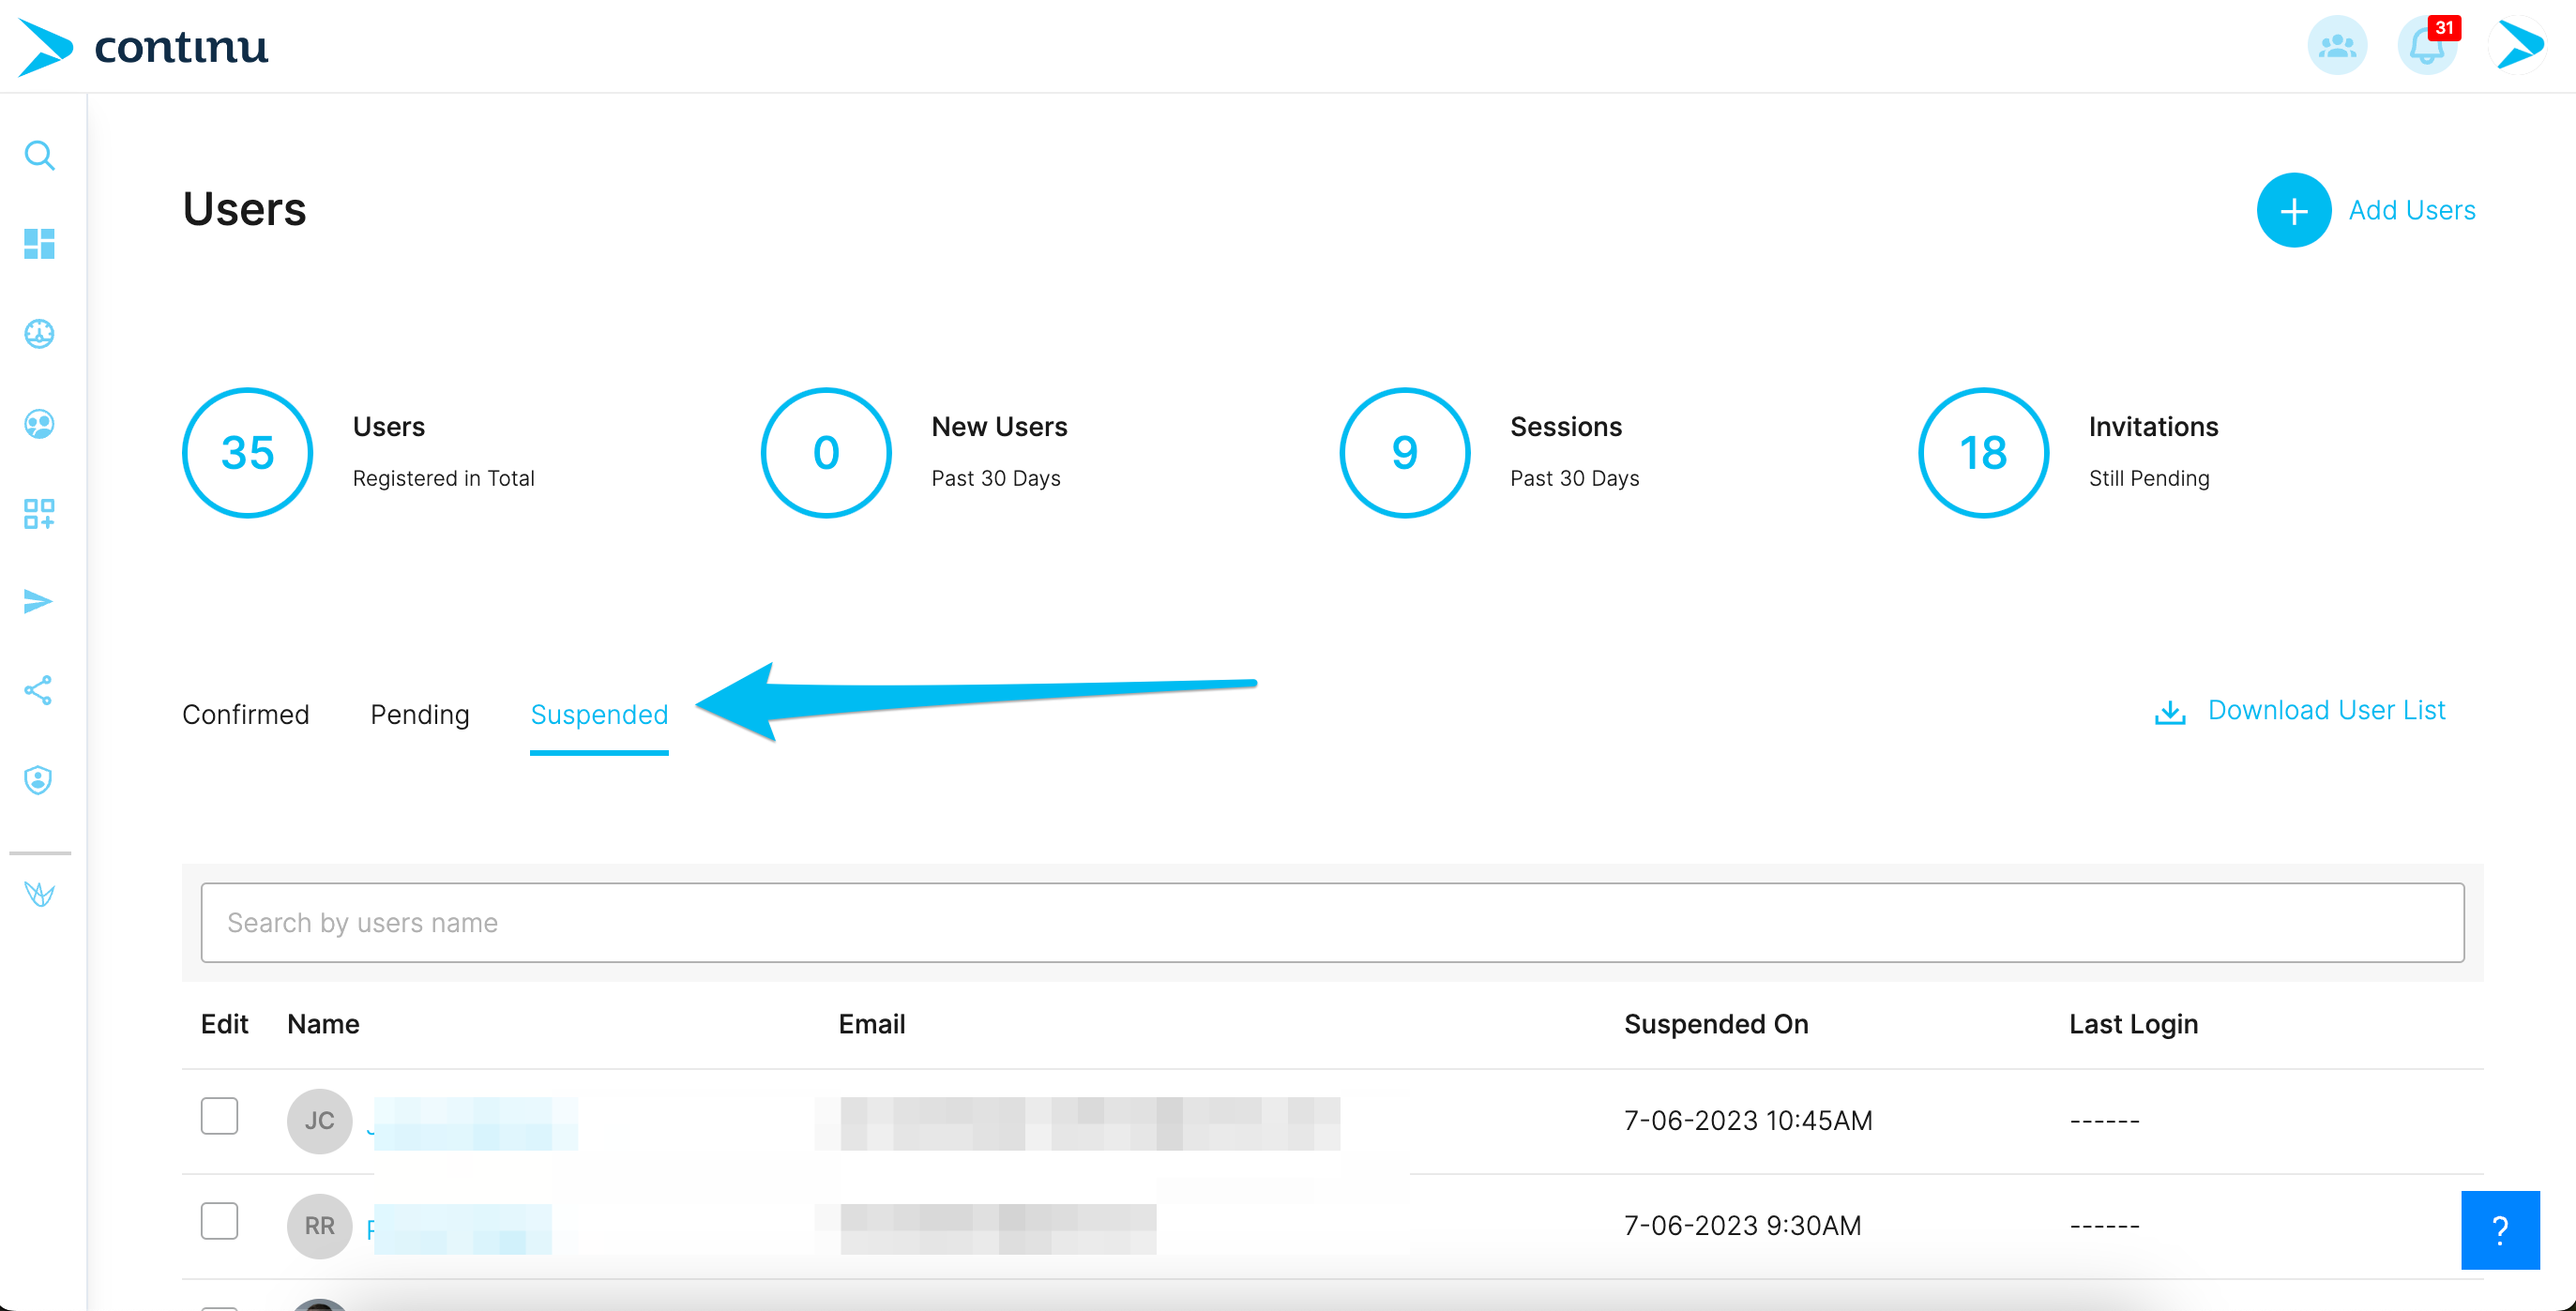Viewport: 2576px width, 1311px height.
Task: Click the Contimu profile arrow icon top right
Action: coord(2518,46)
